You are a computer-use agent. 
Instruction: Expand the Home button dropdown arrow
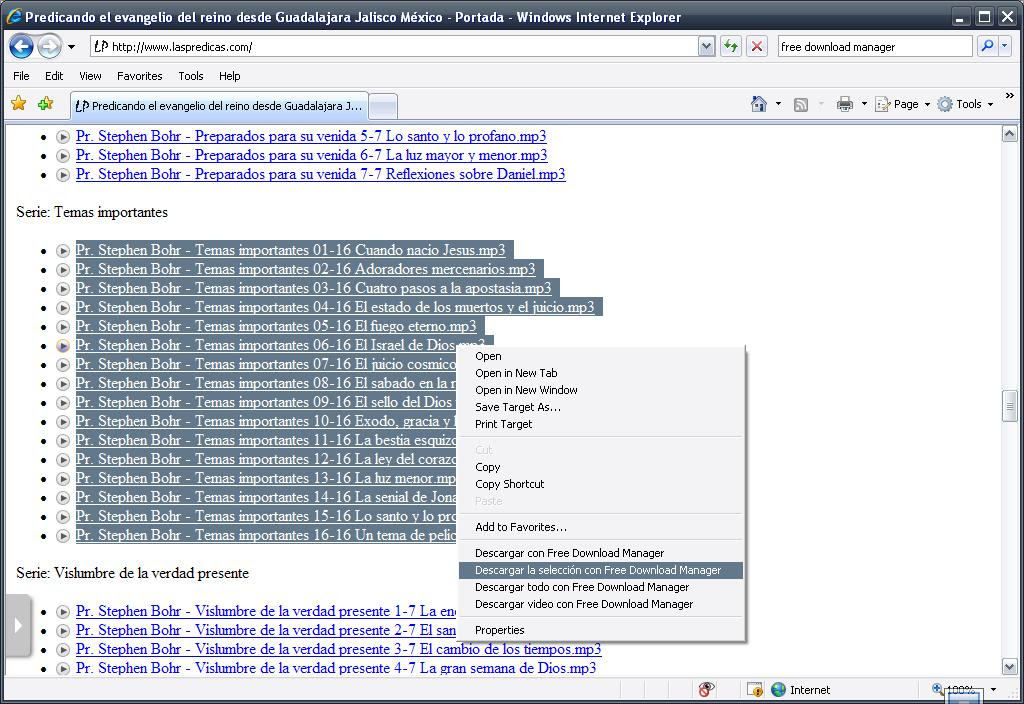click(x=778, y=104)
